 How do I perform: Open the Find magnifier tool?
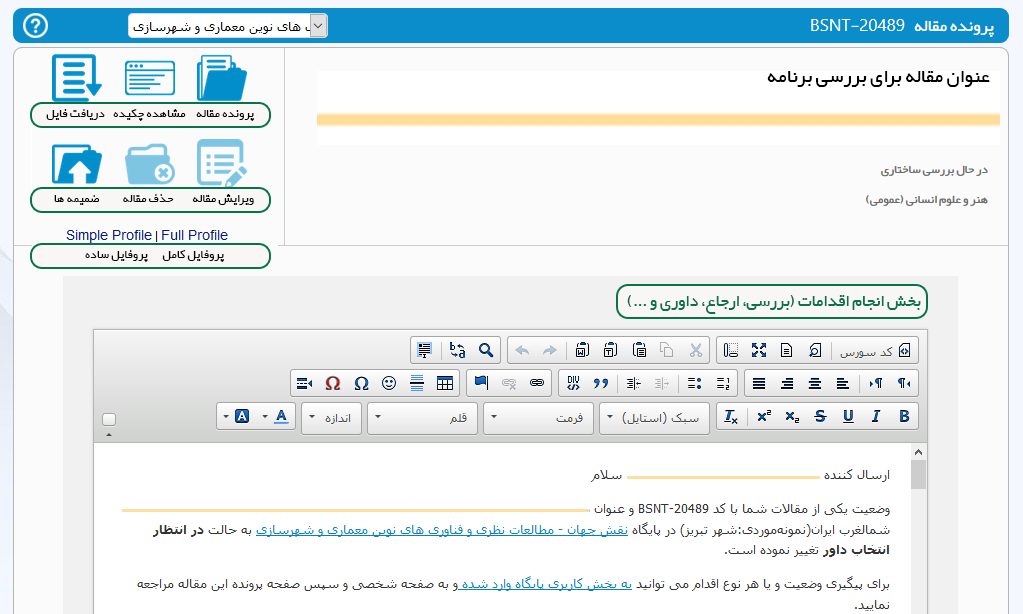click(485, 350)
